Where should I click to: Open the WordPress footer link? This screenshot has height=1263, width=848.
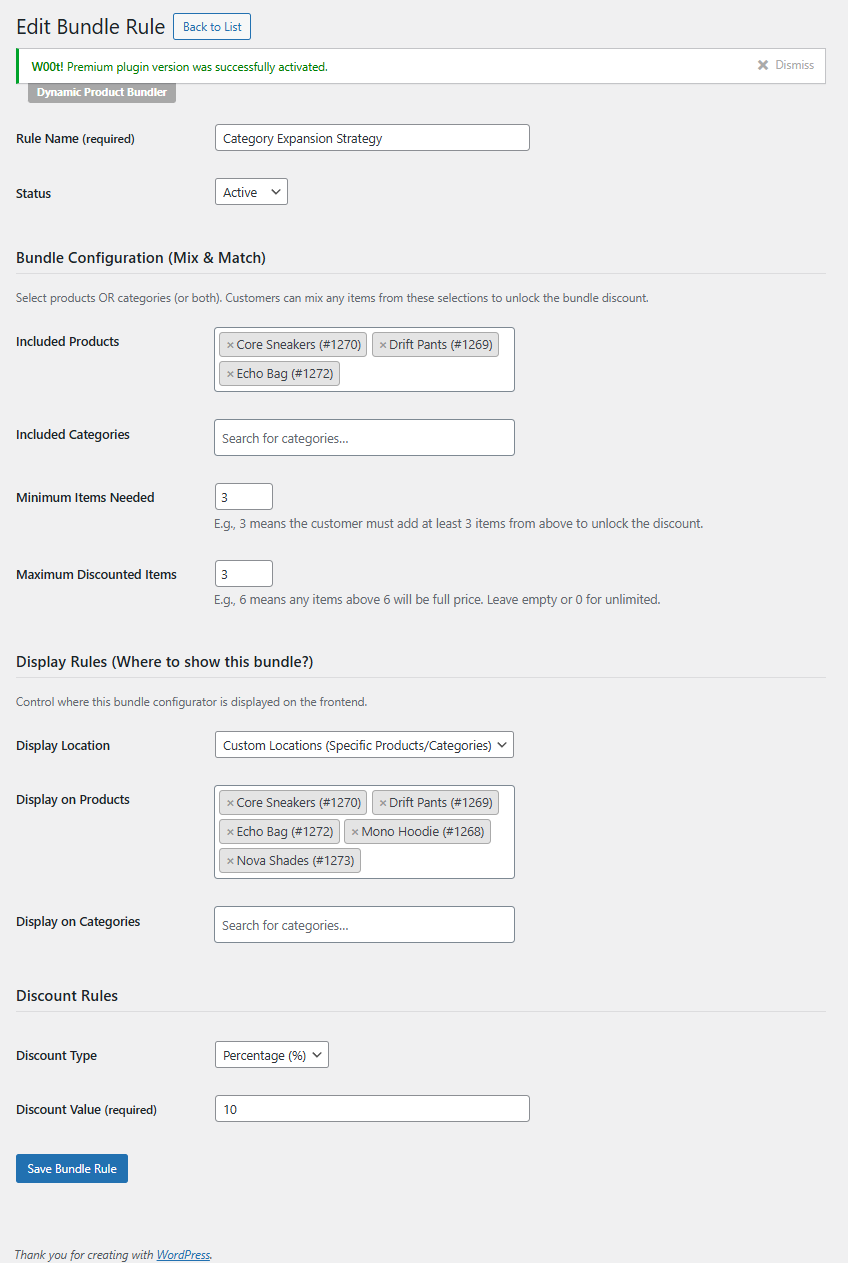point(183,1254)
